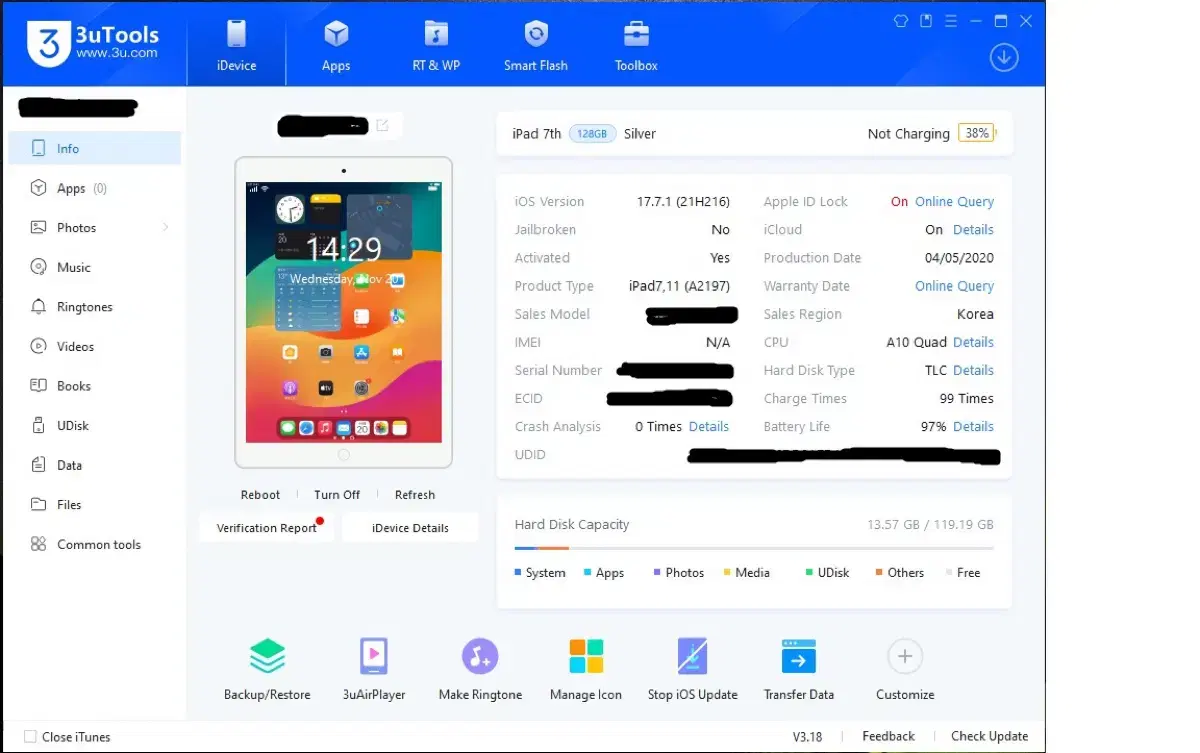The height and width of the screenshot is (753, 1200).
Task: Open the downloads circle arrow icon
Action: coord(1004,58)
